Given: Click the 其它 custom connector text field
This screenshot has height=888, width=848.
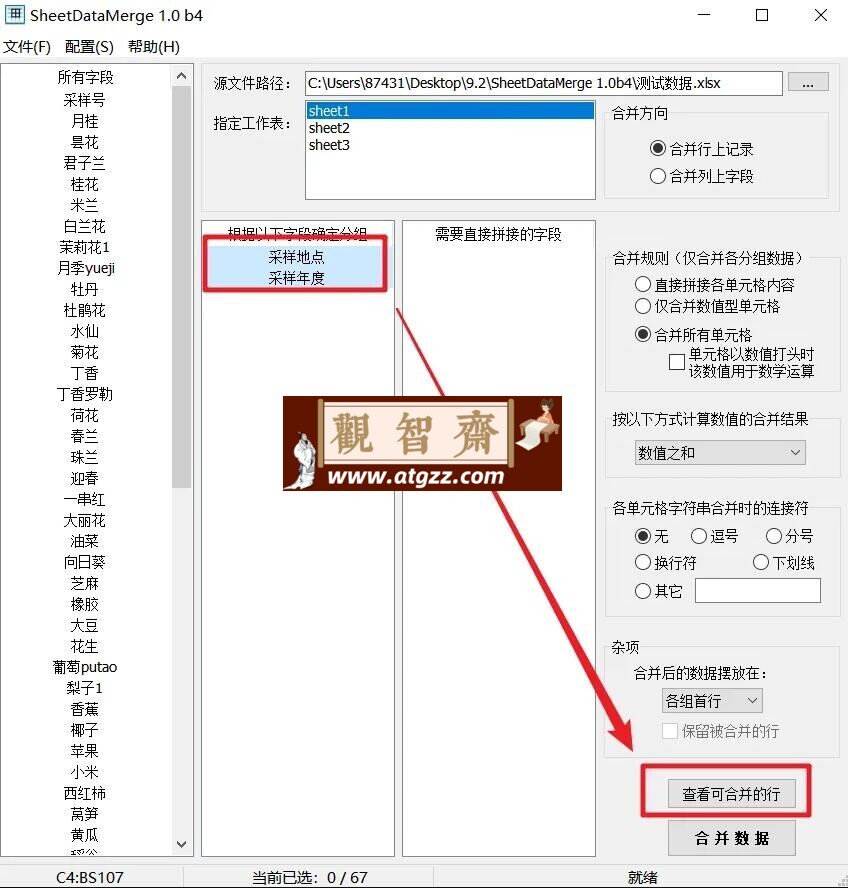Looking at the screenshot, I should pos(757,591).
